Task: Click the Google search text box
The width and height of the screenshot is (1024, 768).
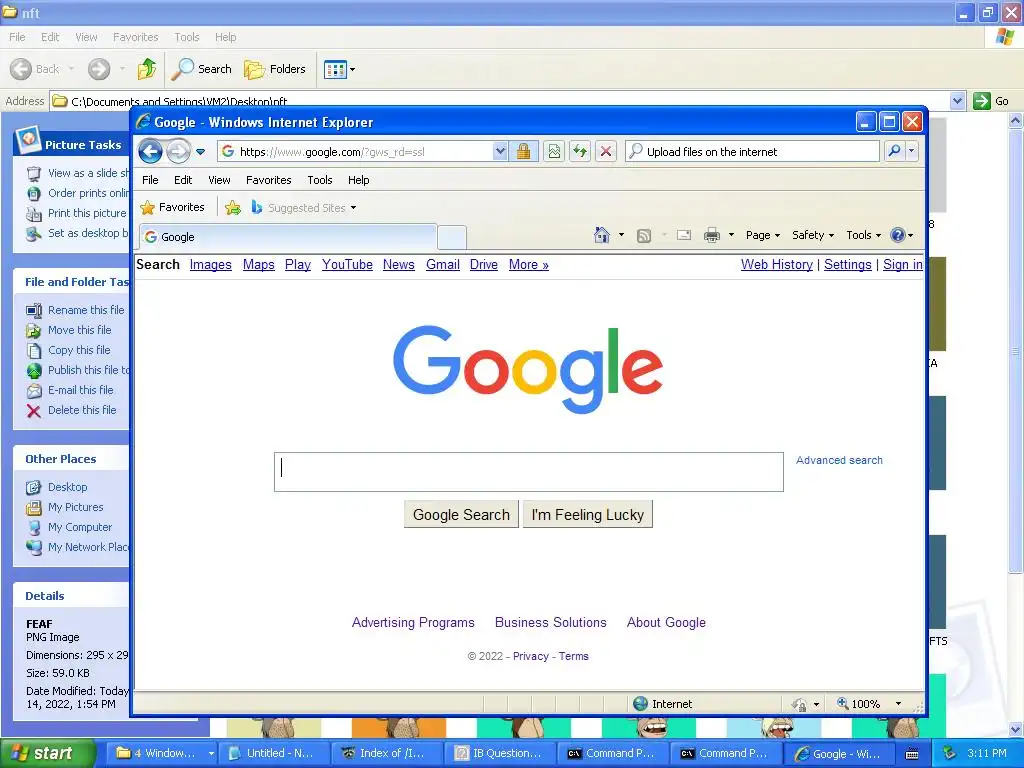Action: (528, 472)
